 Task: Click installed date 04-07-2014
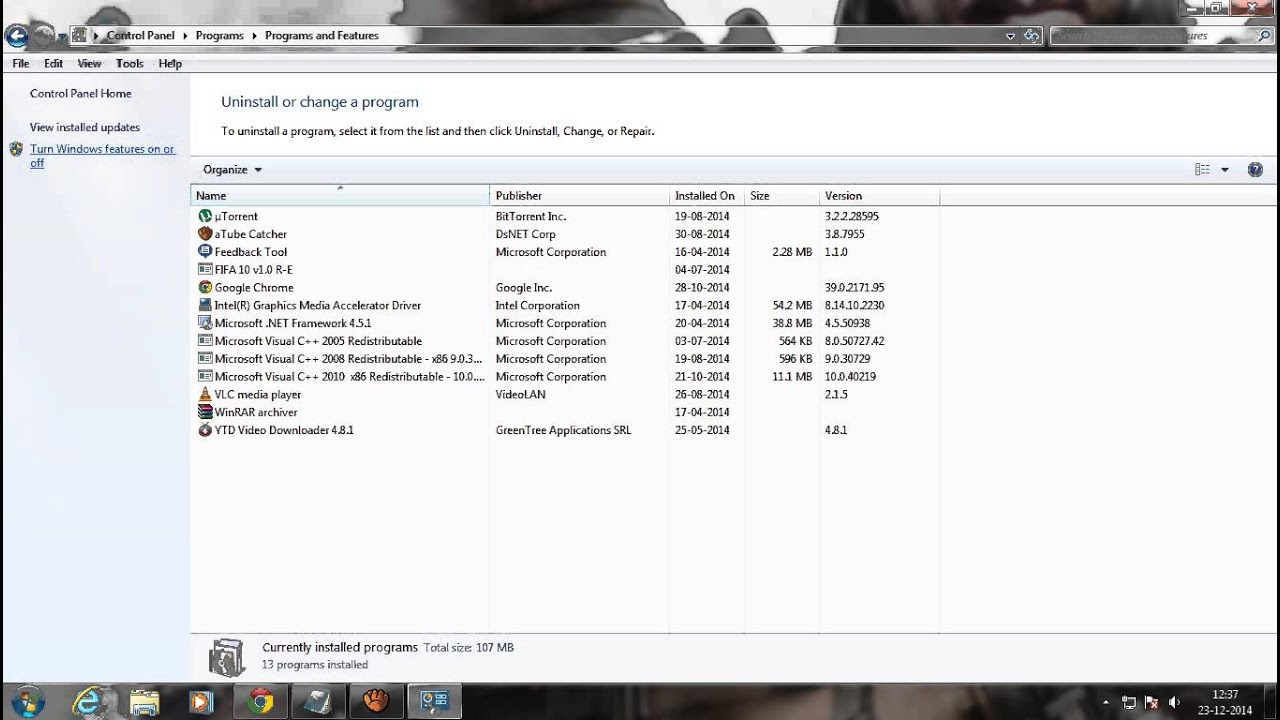702,270
